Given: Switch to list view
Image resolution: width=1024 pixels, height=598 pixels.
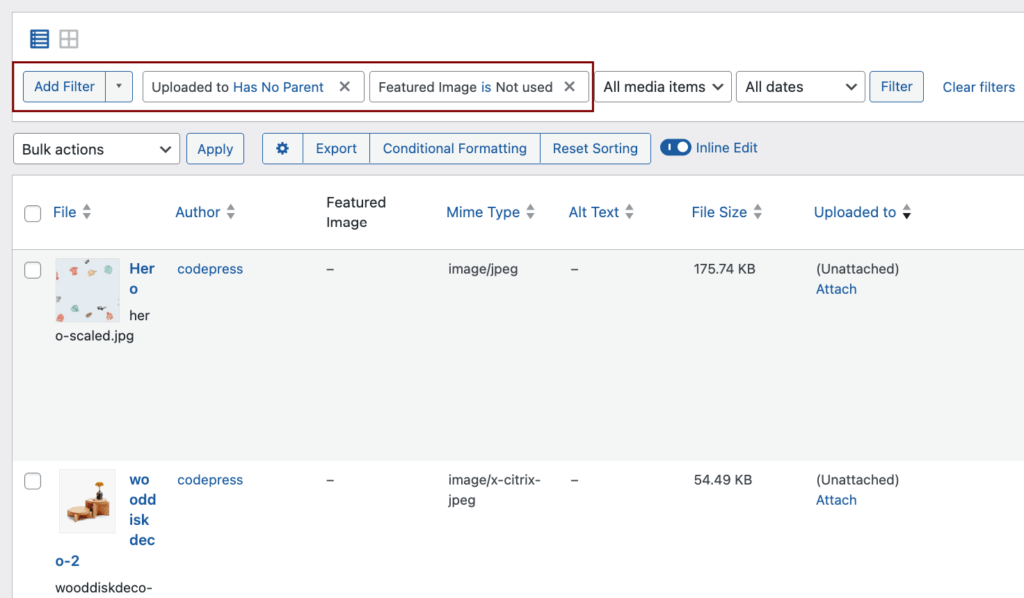Looking at the screenshot, I should (39, 38).
